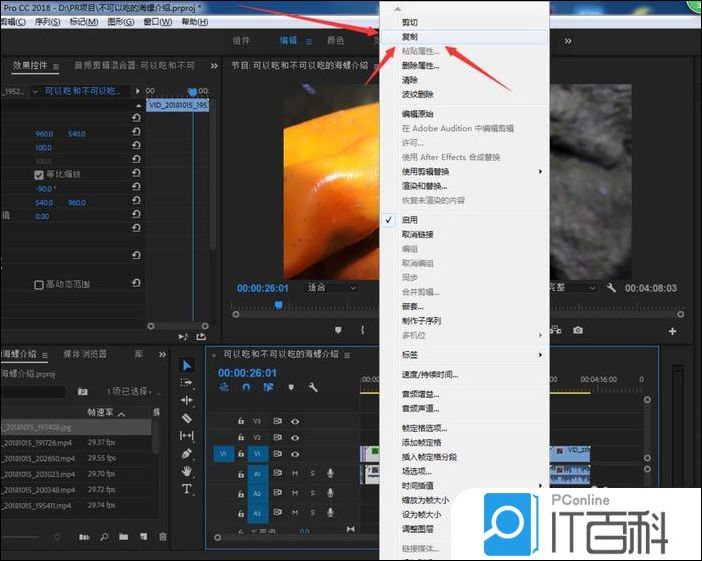
Task: Switch to 媒体浏览器 tab
Action: point(85,354)
